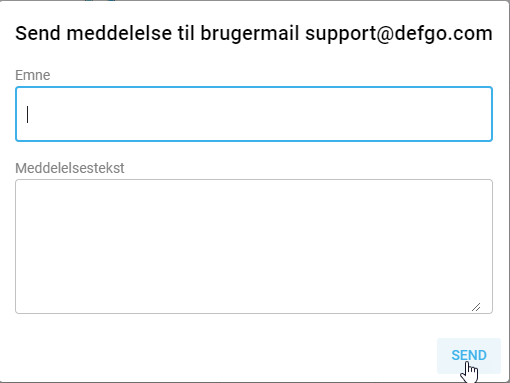Click the ".com" ending of the email address
The width and height of the screenshot is (510, 383).
[x=470, y=34]
